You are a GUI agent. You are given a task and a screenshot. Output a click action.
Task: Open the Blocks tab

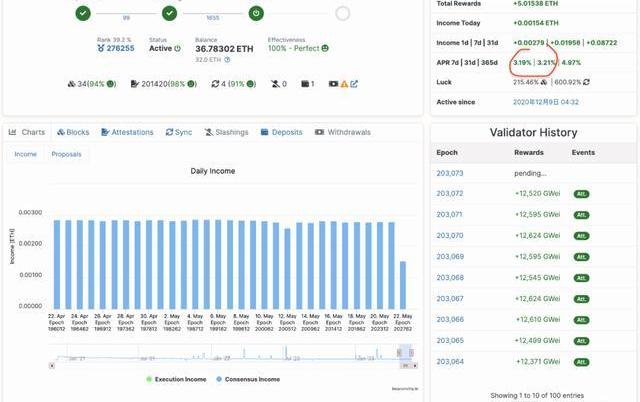[x=73, y=132]
